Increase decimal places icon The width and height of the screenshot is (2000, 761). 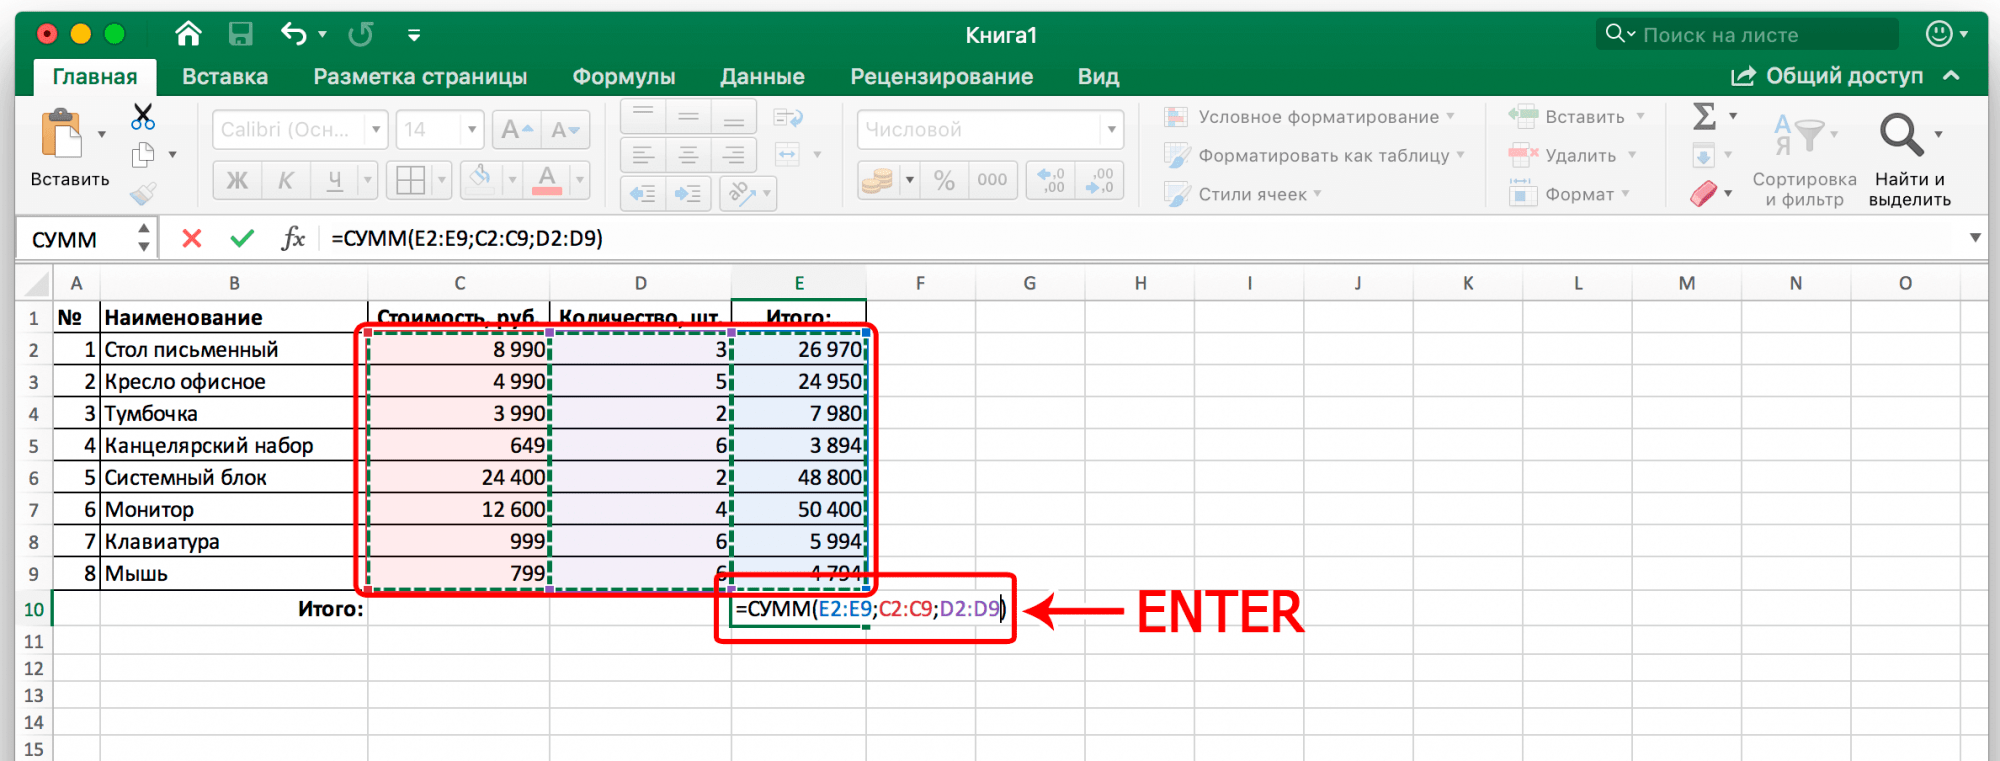click(x=1052, y=180)
